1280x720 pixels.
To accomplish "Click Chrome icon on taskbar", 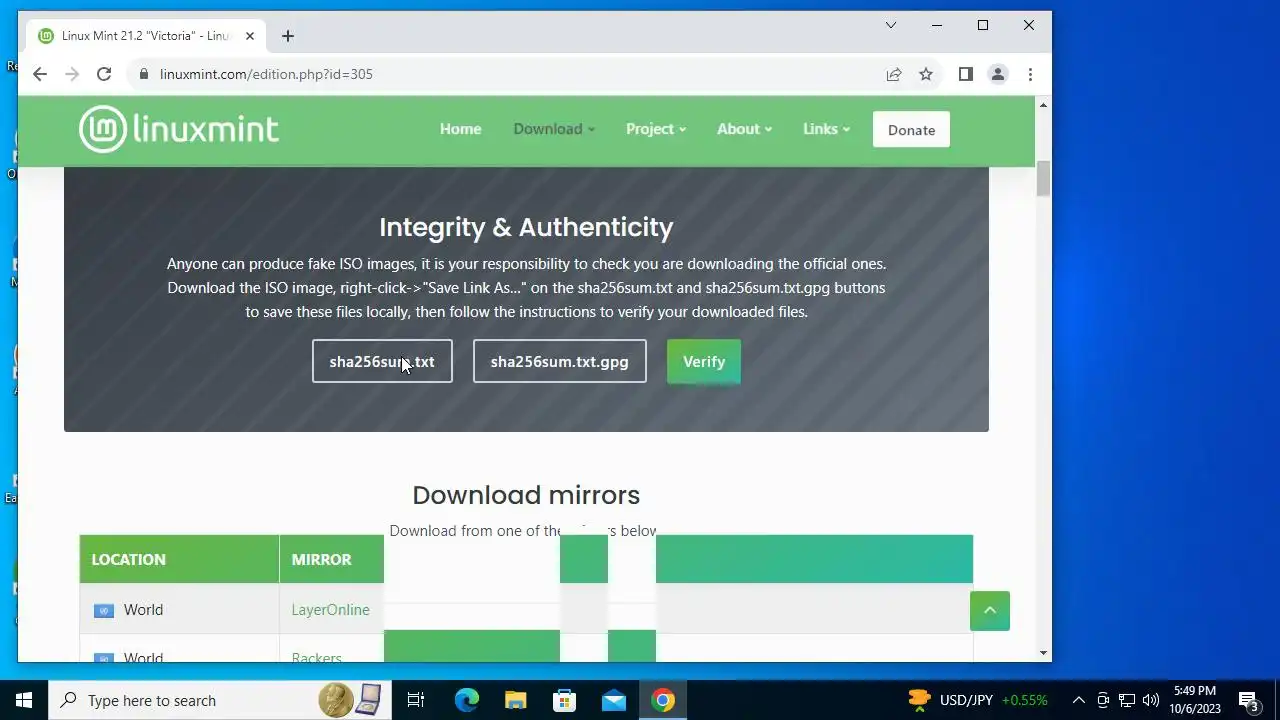I will [663, 700].
